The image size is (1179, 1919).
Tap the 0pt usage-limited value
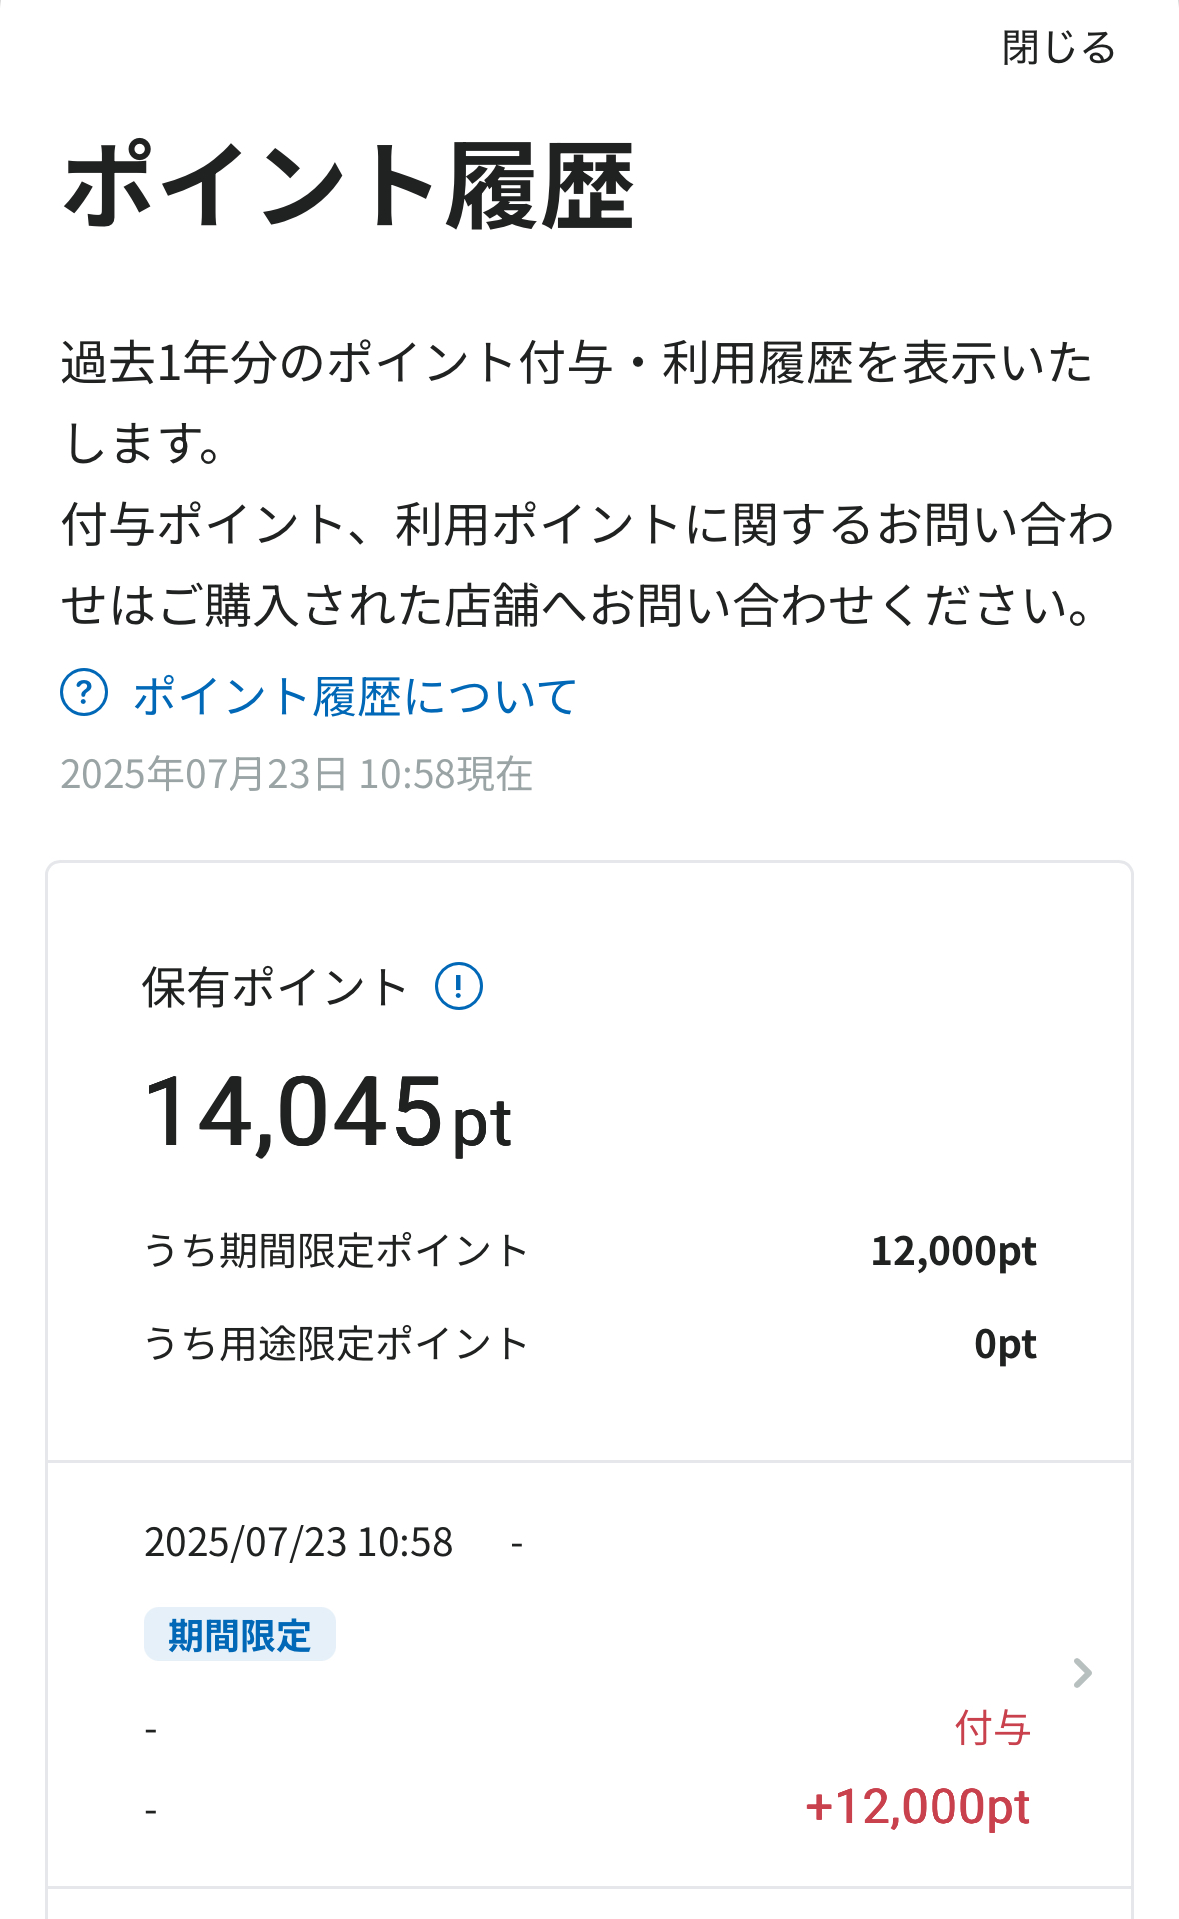pos(1005,1344)
